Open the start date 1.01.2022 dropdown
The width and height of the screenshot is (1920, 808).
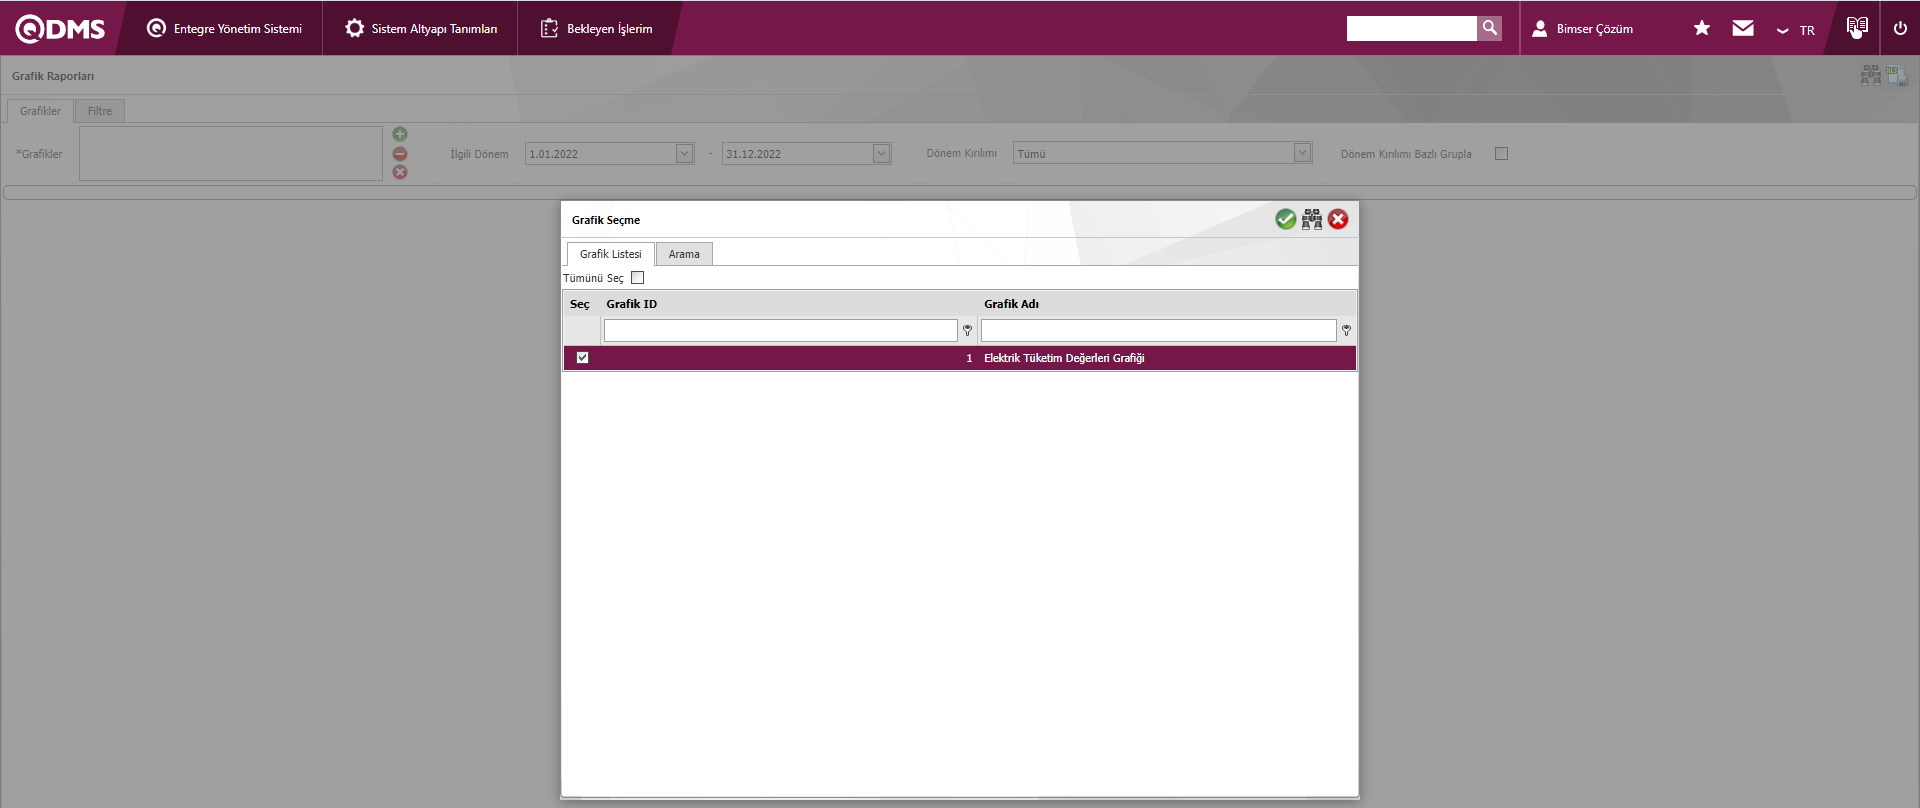click(x=684, y=154)
